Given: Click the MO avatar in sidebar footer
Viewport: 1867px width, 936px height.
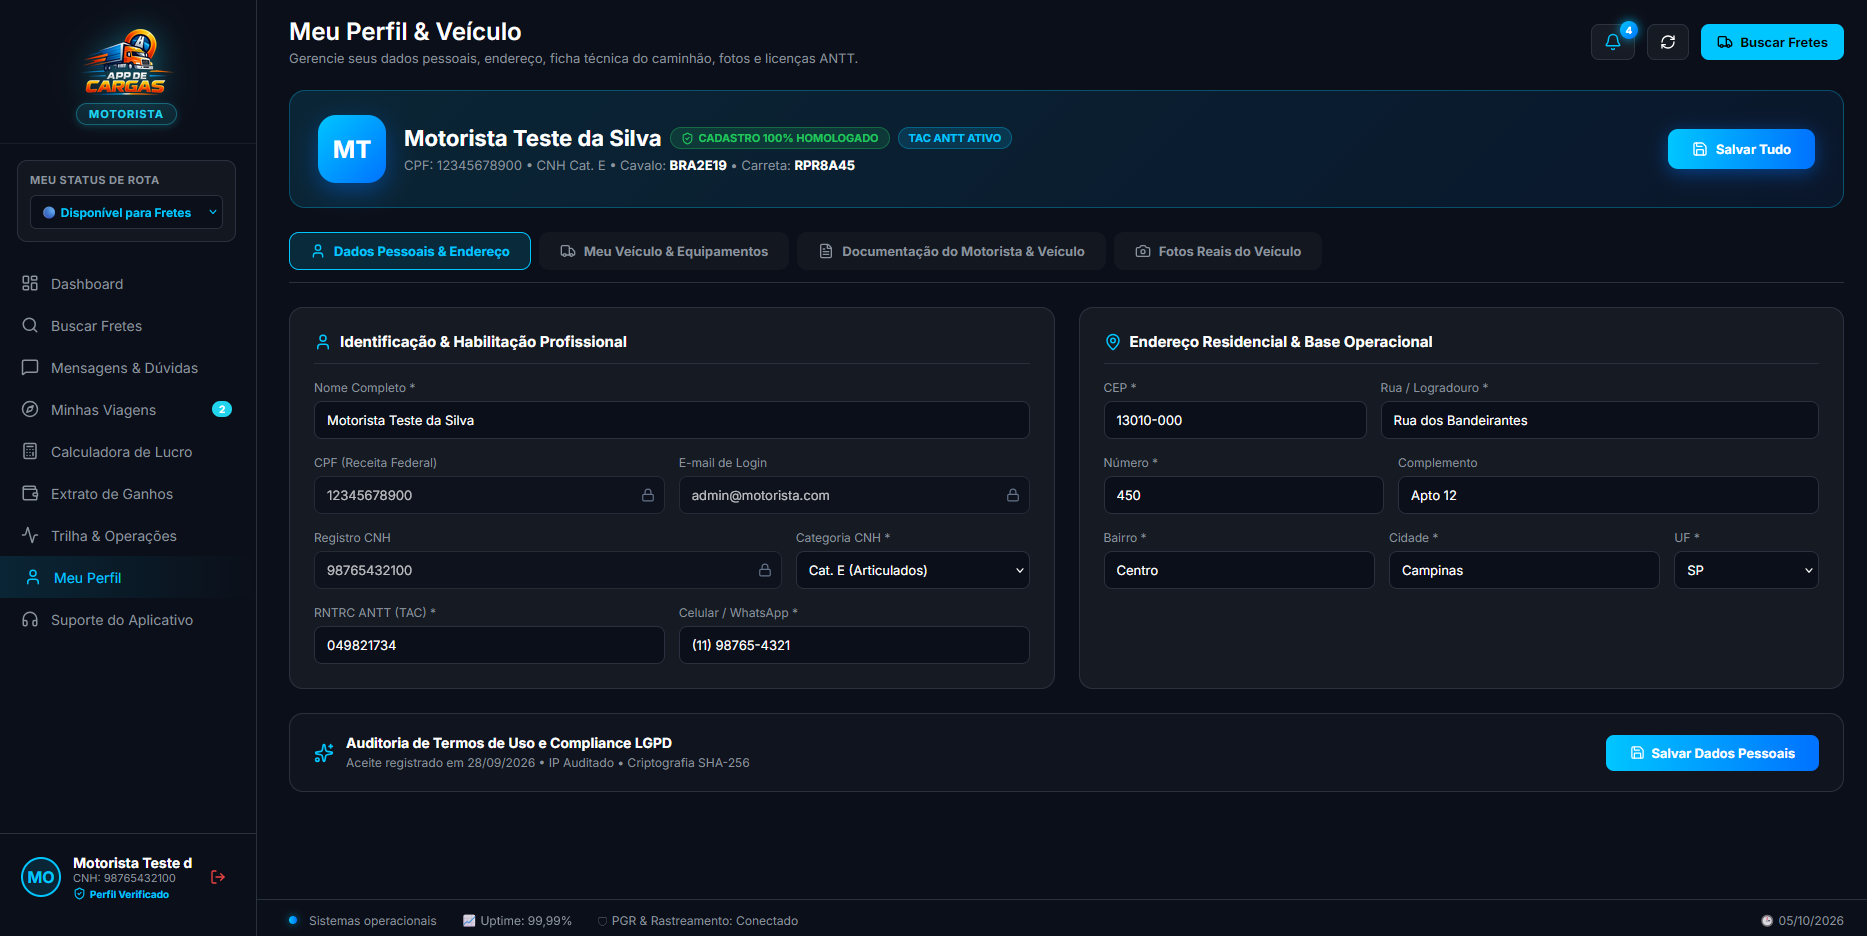Looking at the screenshot, I should pos(41,877).
